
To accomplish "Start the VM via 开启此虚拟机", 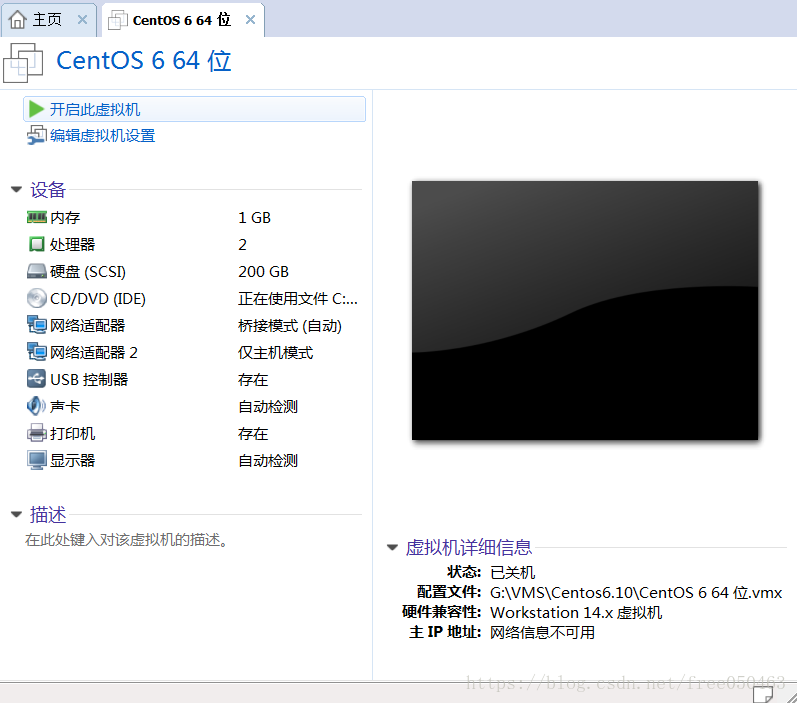I will coord(194,109).
